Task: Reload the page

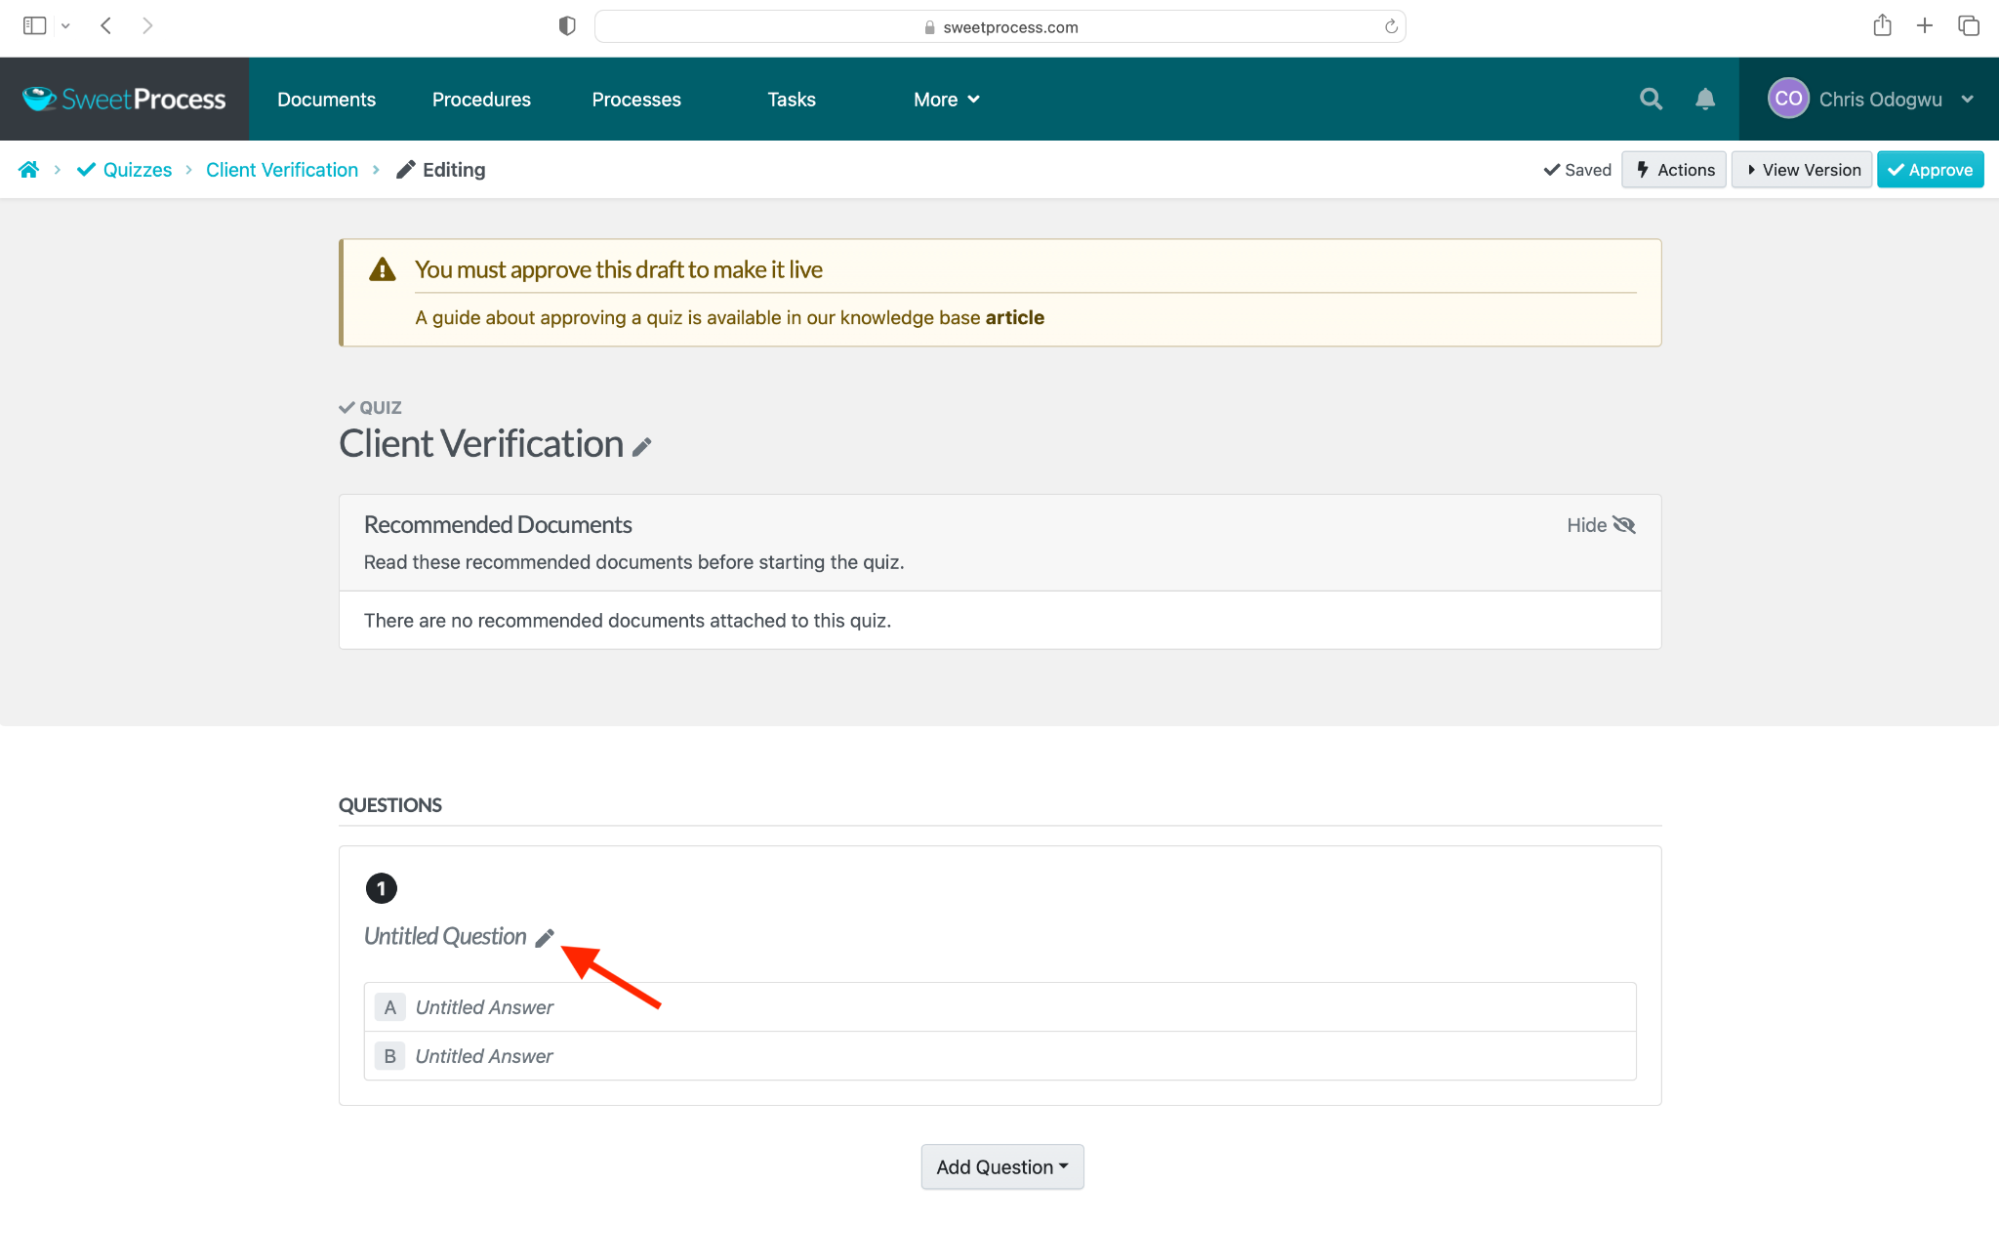Action: click(x=1390, y=27)
